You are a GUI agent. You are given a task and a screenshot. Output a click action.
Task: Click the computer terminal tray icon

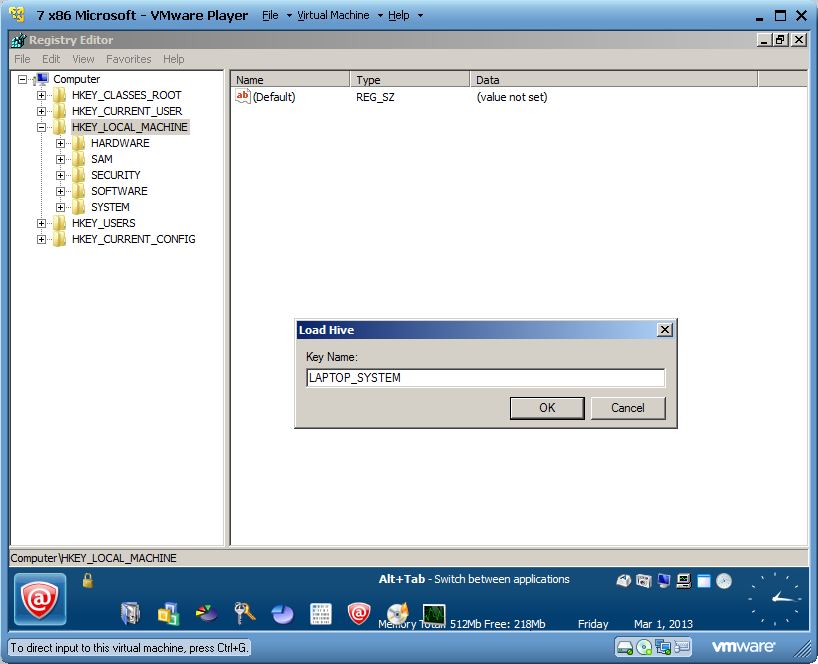(683, 581)
